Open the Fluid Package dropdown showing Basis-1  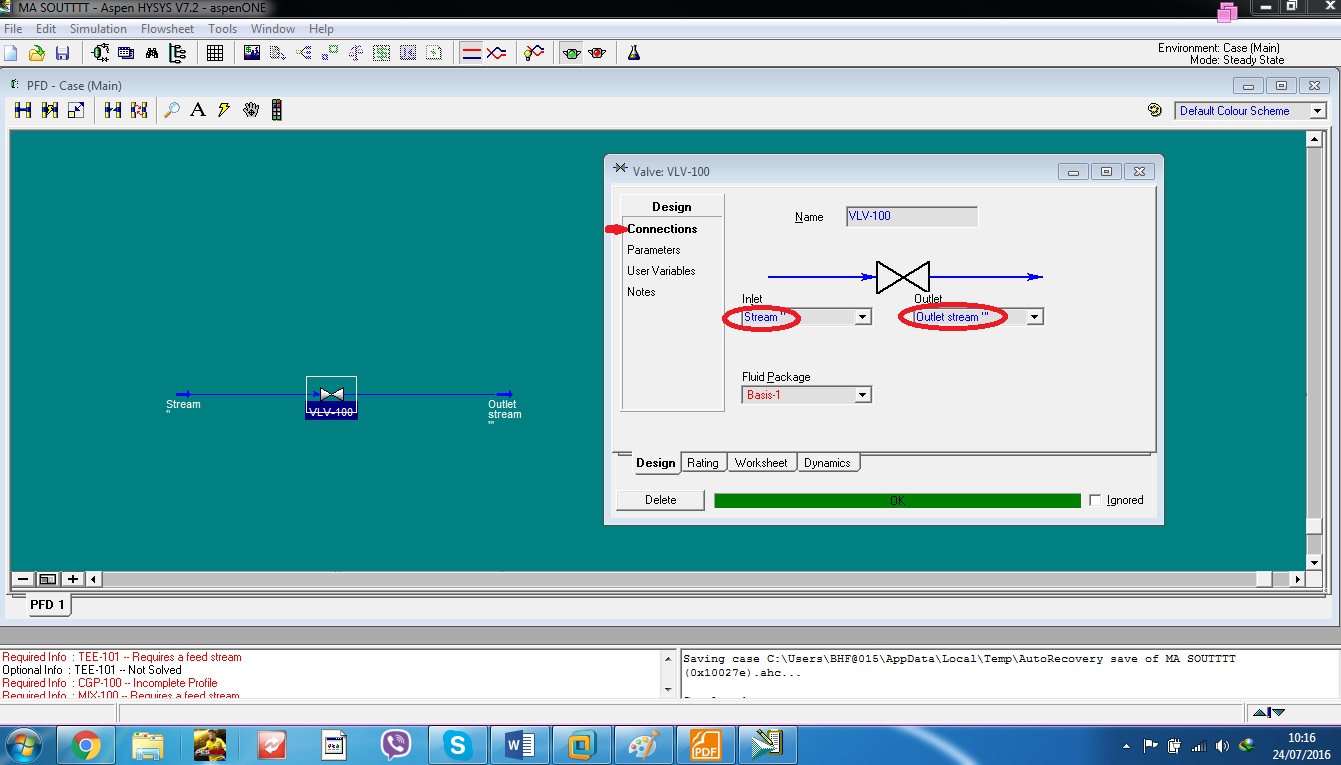click(x=862, y=394)
